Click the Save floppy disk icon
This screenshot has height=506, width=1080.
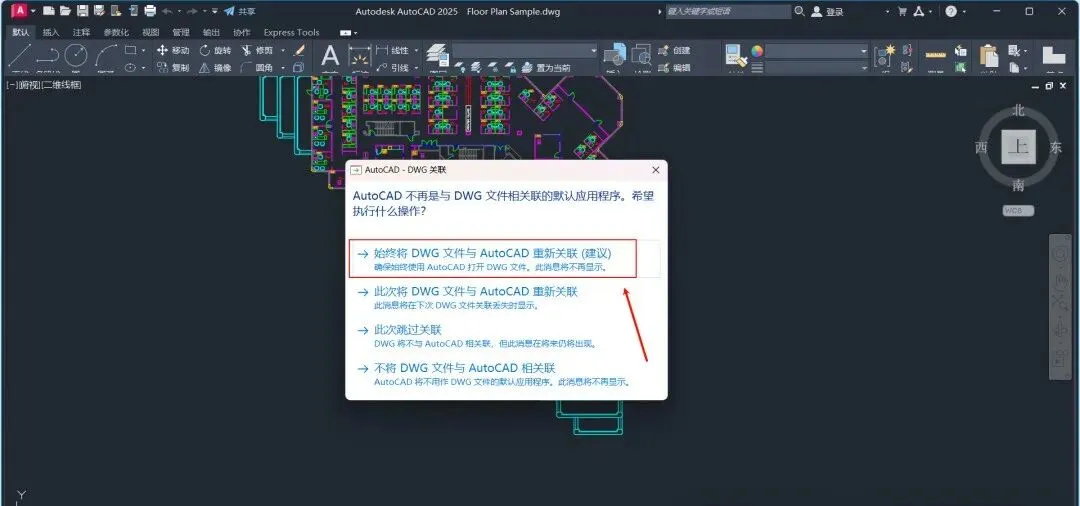coord(82,11)
